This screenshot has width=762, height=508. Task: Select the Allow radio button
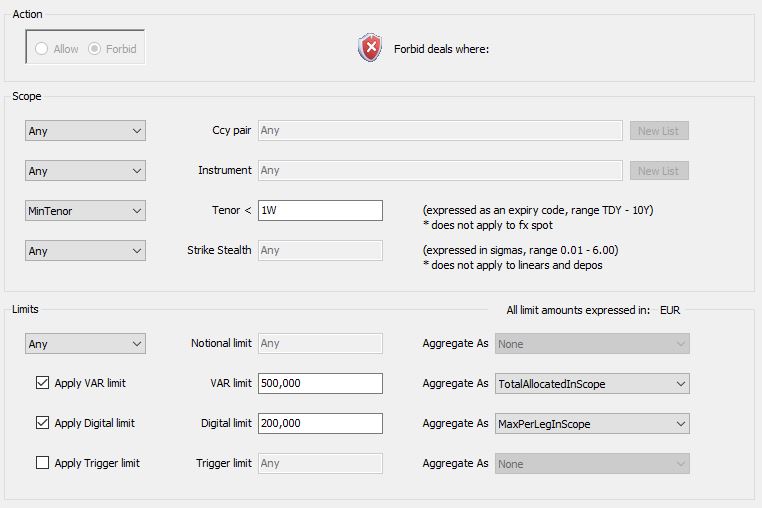click(41, 49)
